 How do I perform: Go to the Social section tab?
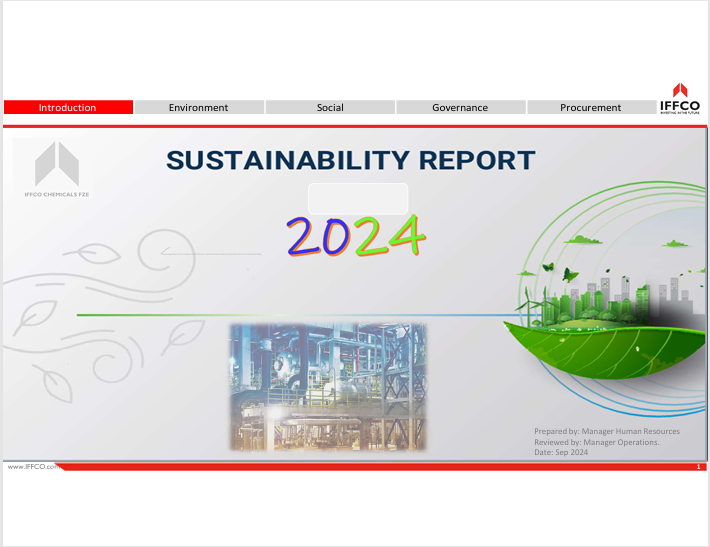pos(330,107)
